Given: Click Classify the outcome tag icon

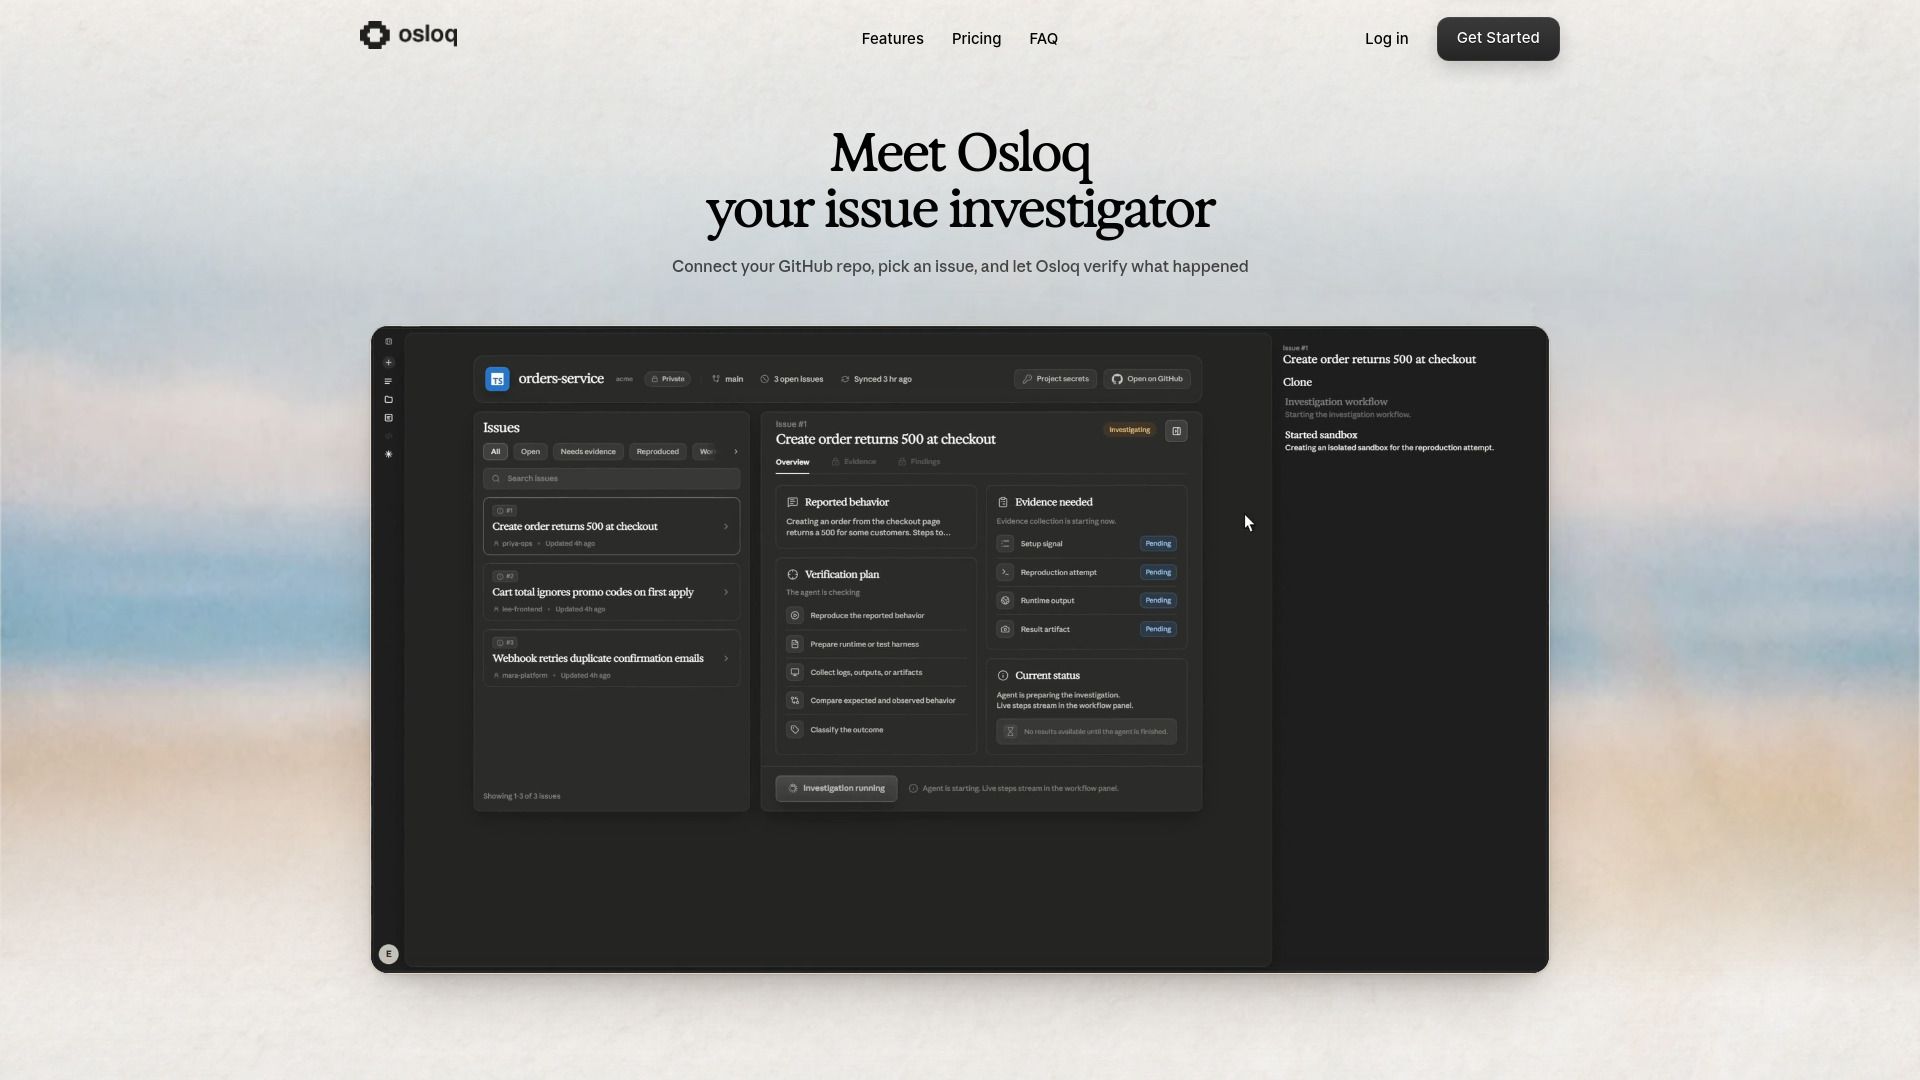Looking at the screenshot, I should (x=795, y=730).
